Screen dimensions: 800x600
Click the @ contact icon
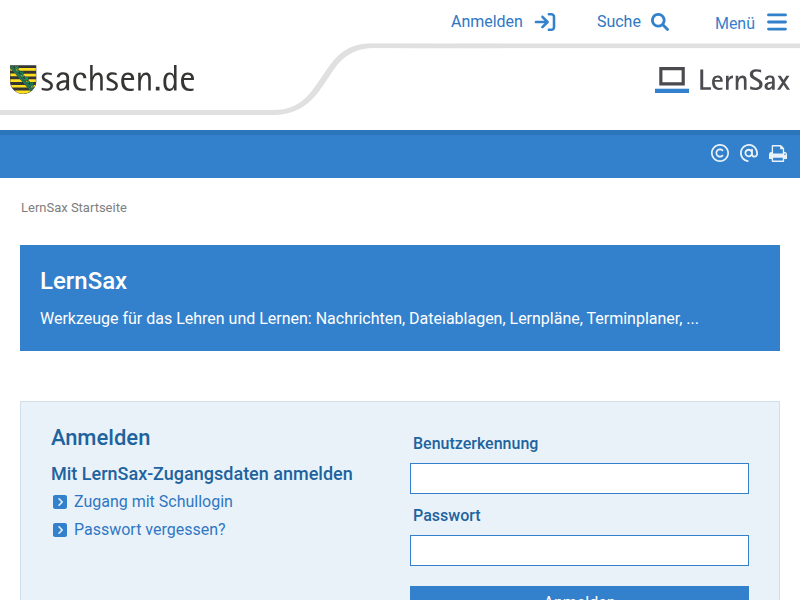pyautogui.click(x=748, y=153)
